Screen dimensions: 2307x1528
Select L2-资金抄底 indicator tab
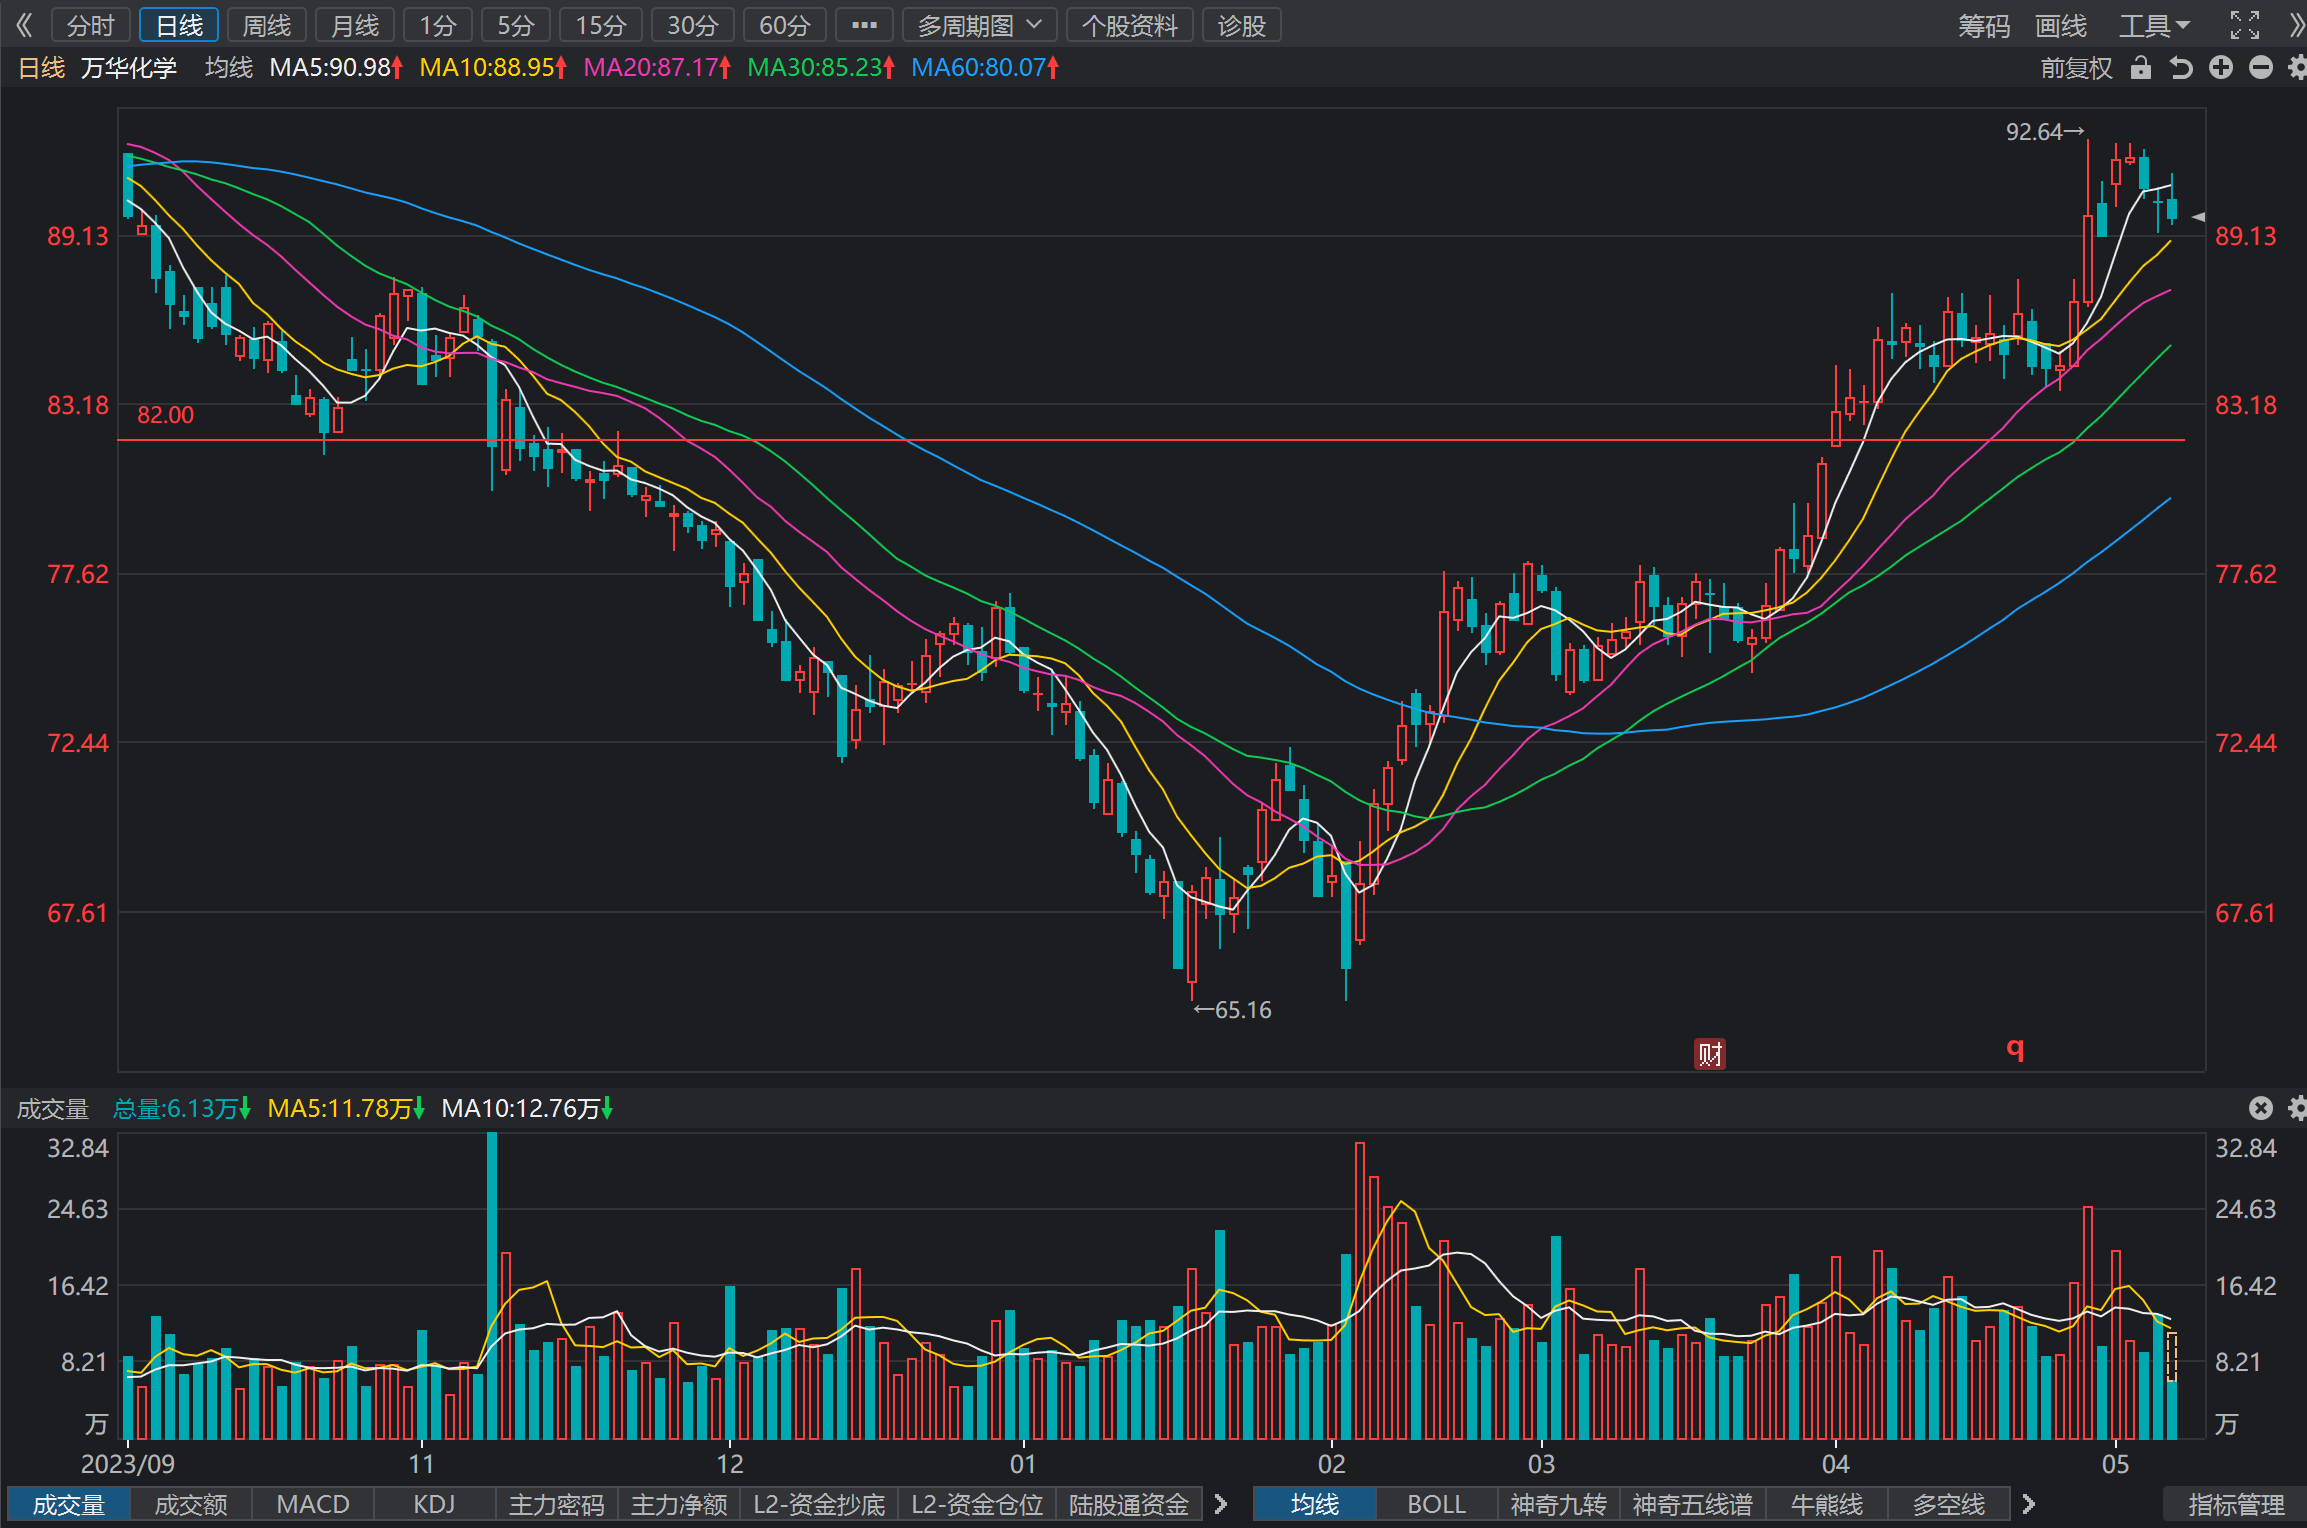819,1504
